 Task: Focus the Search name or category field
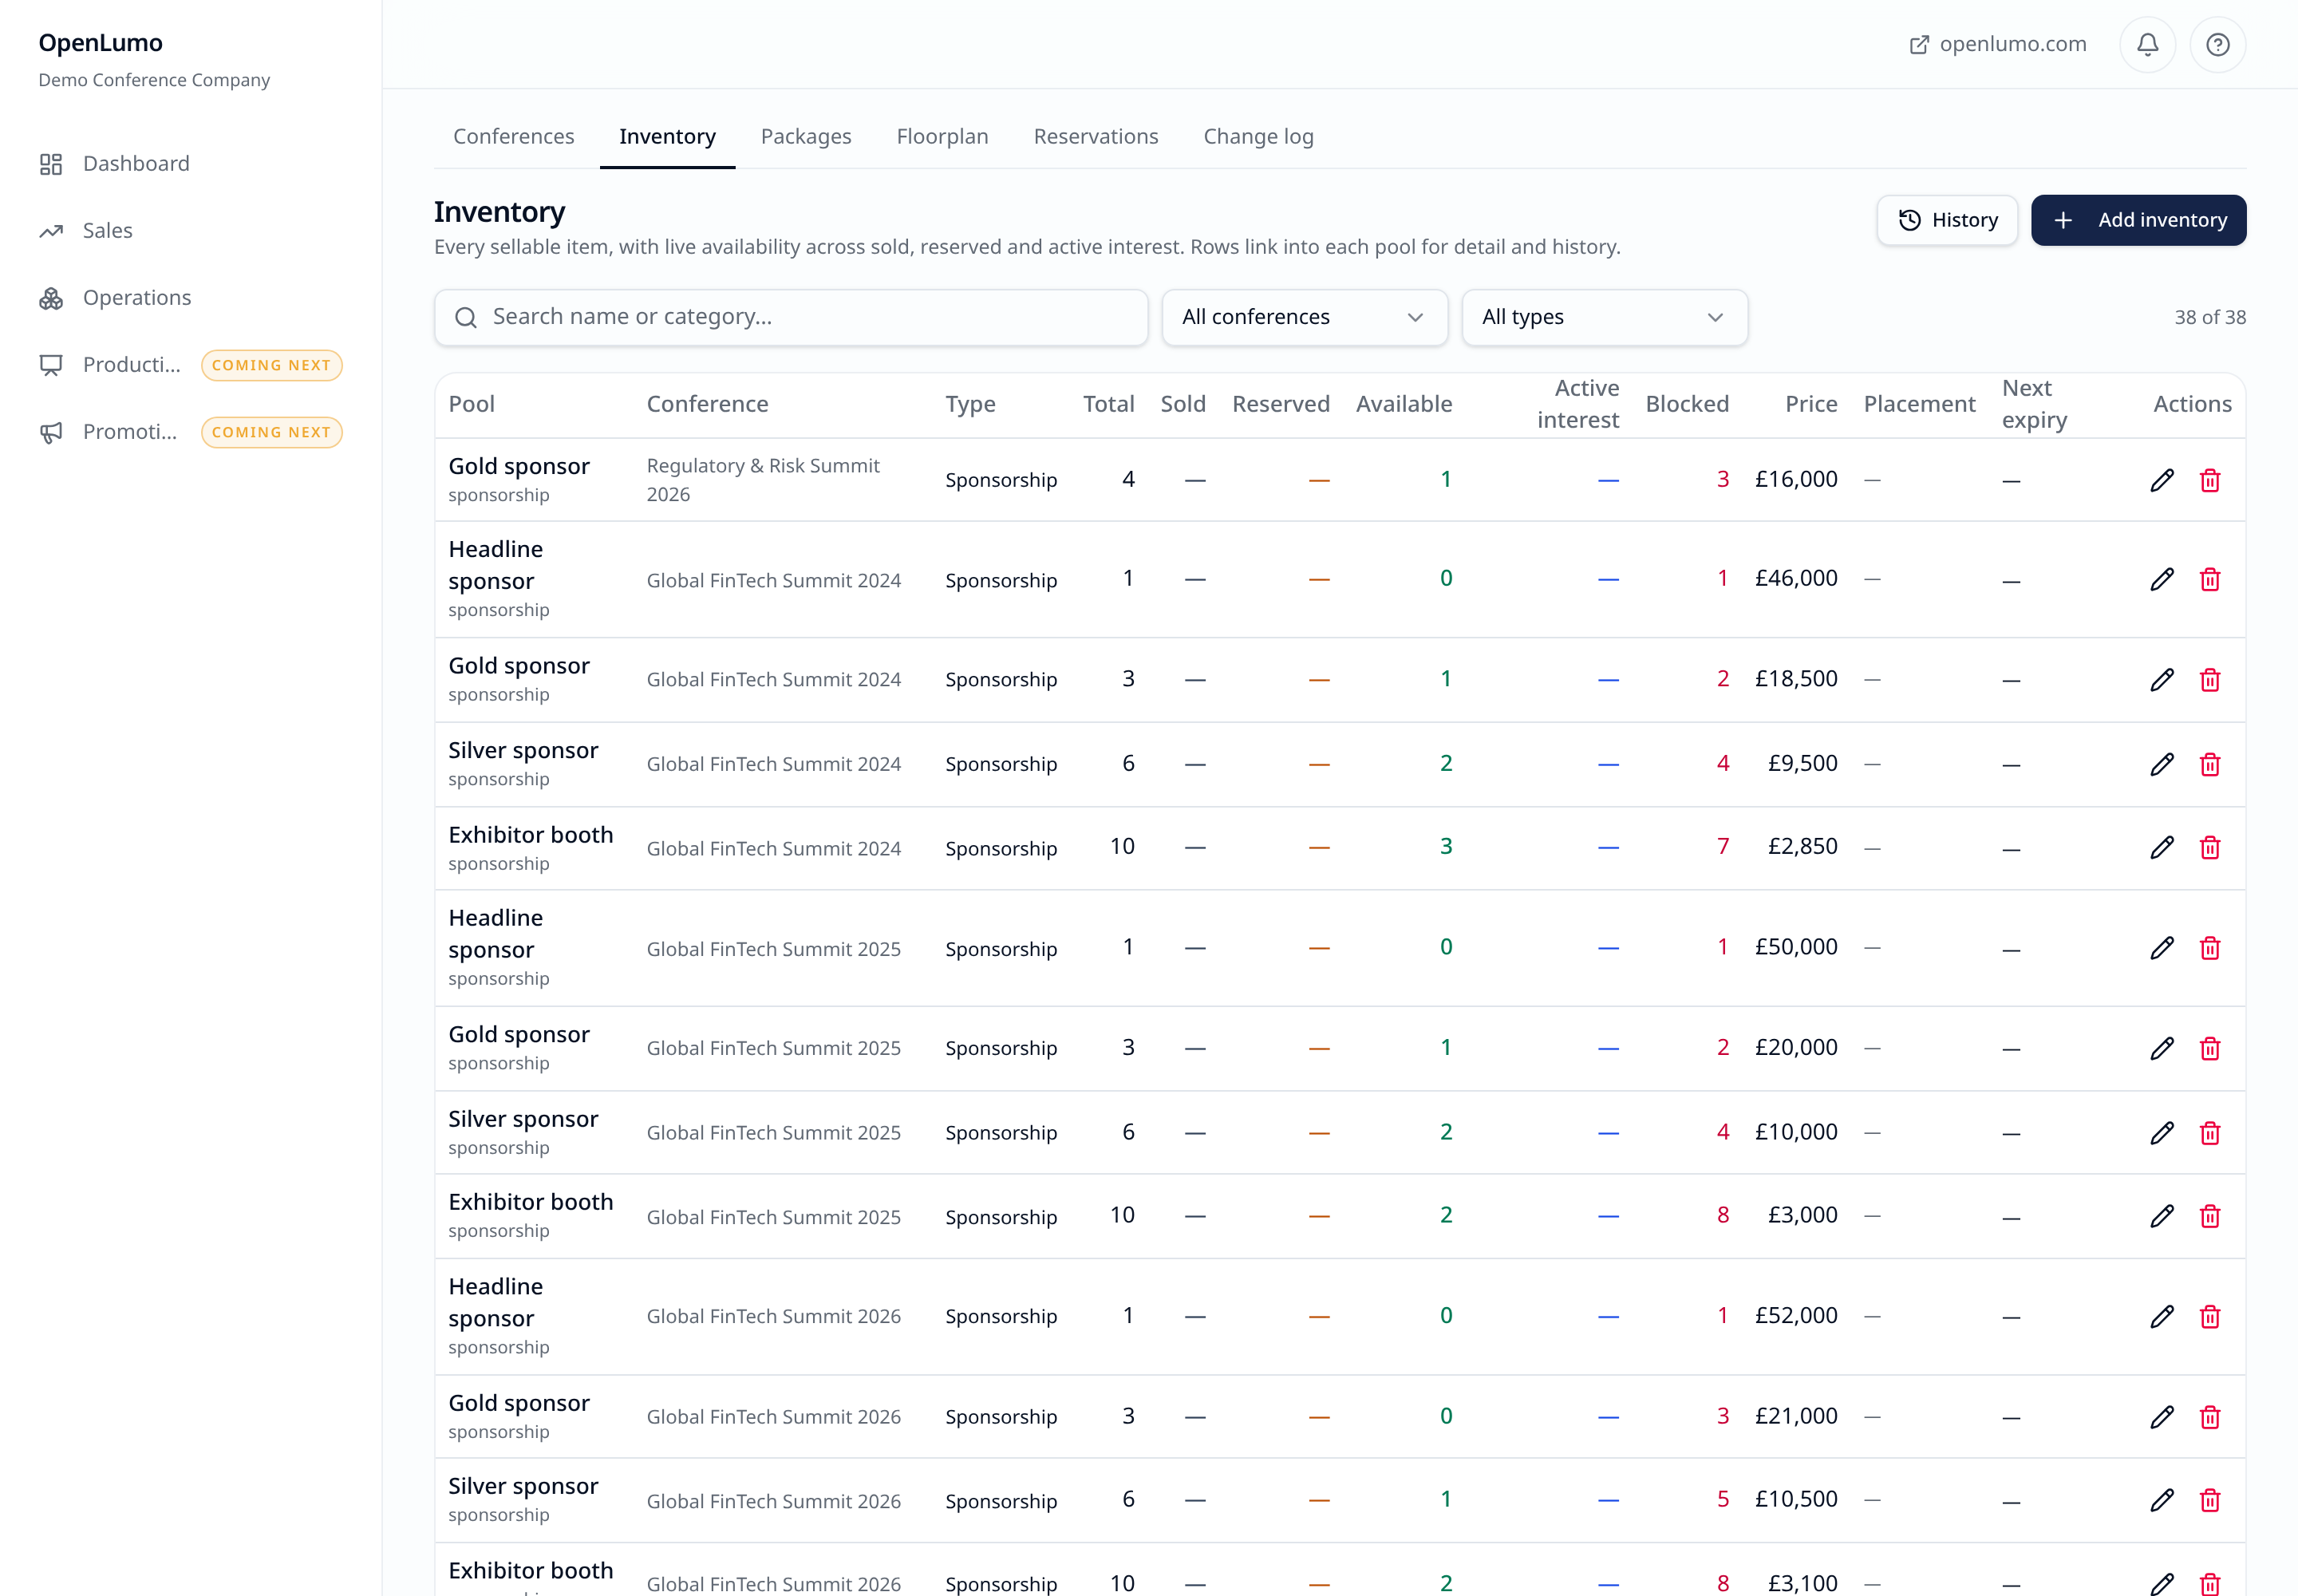click(x=790, y=317)
